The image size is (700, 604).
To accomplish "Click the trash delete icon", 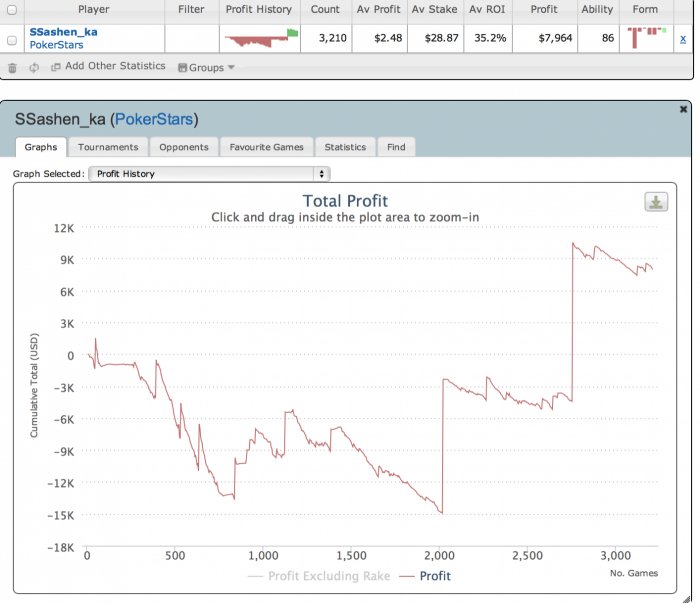I will click(12, 68).
